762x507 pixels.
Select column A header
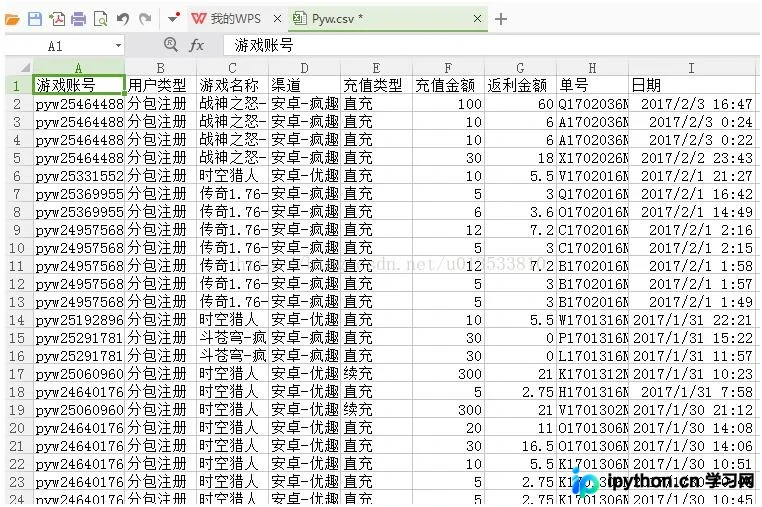pos(79,68)
